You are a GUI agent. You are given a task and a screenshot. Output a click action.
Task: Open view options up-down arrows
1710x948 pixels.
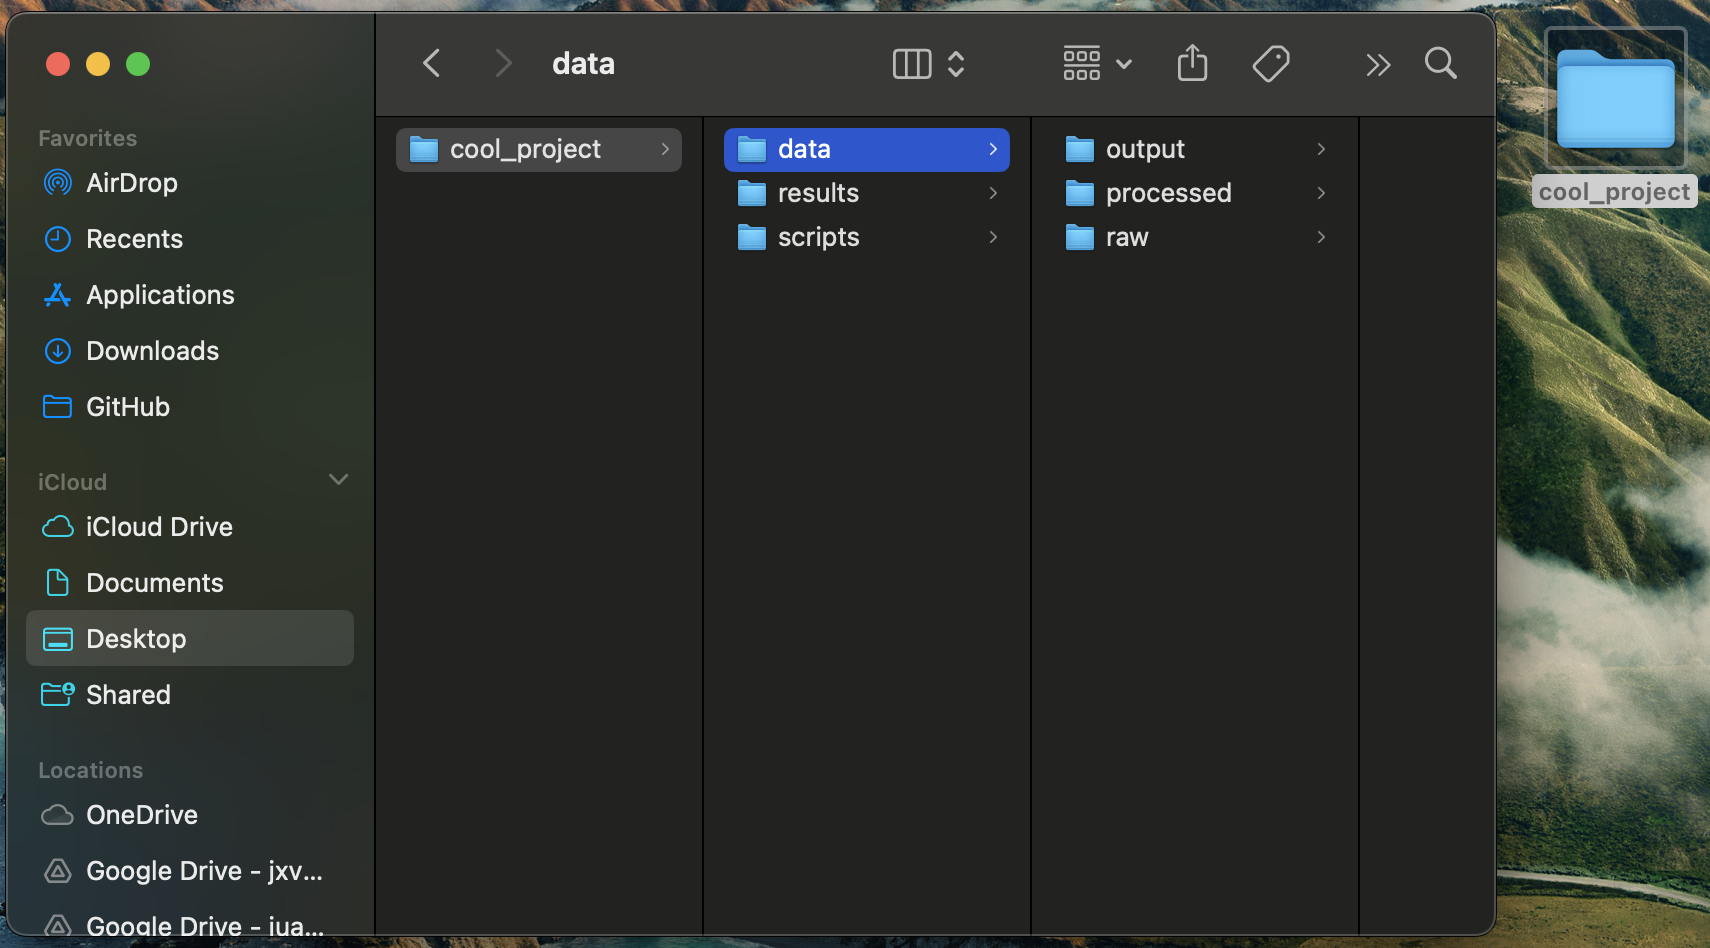point(956,64)
